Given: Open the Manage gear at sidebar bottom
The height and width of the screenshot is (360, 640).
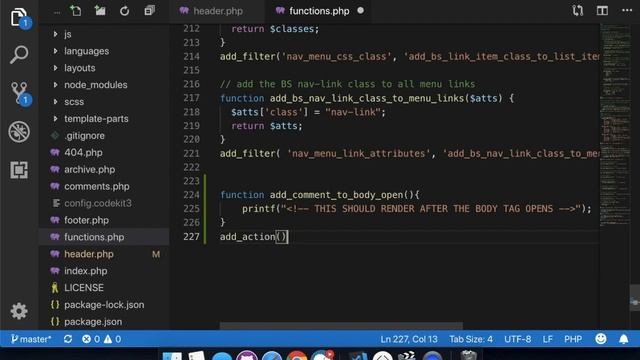Looking at the screenshot, I should pos(19,311).
